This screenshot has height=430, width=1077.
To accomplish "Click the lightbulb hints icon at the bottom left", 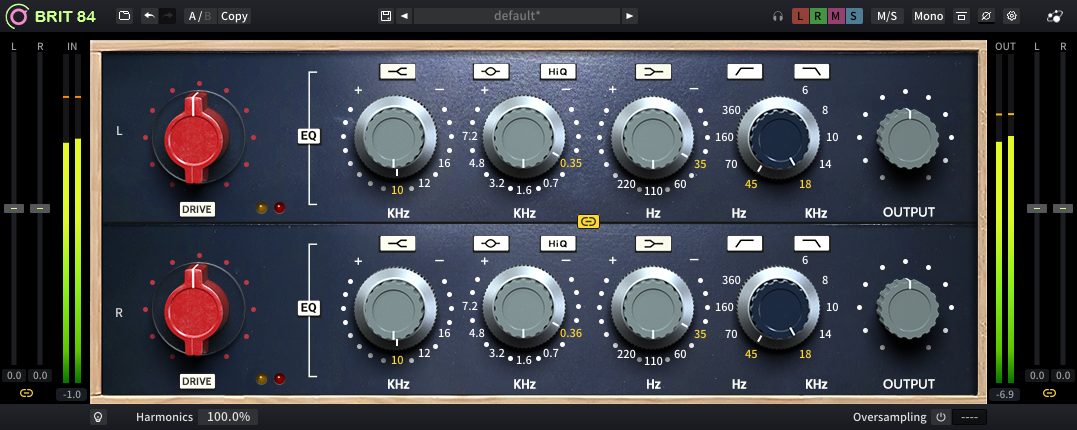I will 98,417.
